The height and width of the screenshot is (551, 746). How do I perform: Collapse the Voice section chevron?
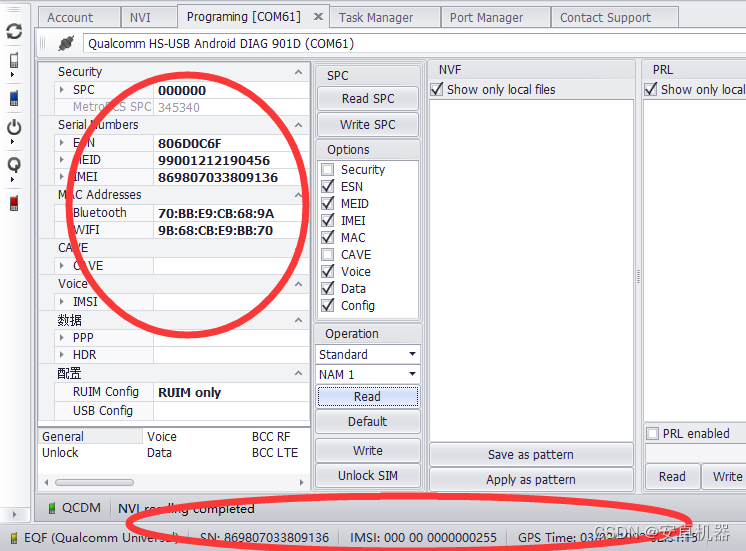(298, 284)
